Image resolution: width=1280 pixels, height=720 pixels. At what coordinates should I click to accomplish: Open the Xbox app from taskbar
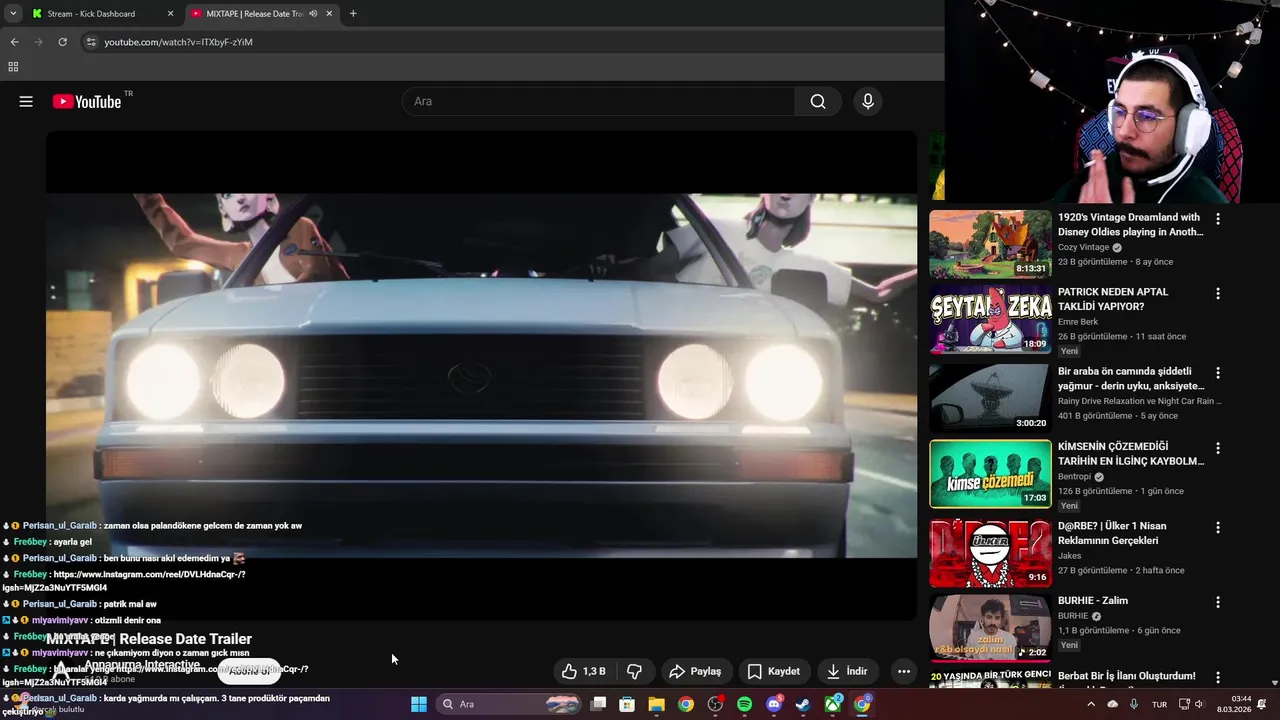coord(832,704)
